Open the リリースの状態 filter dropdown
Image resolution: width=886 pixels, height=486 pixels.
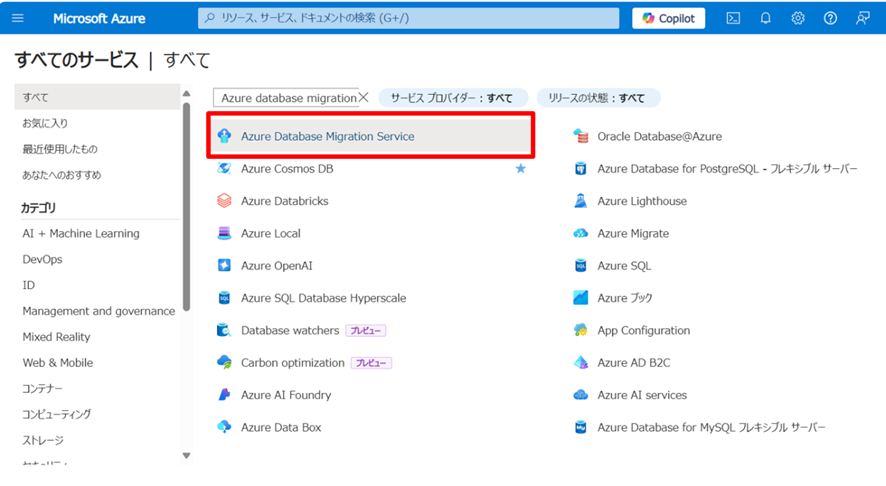(598, 98)
